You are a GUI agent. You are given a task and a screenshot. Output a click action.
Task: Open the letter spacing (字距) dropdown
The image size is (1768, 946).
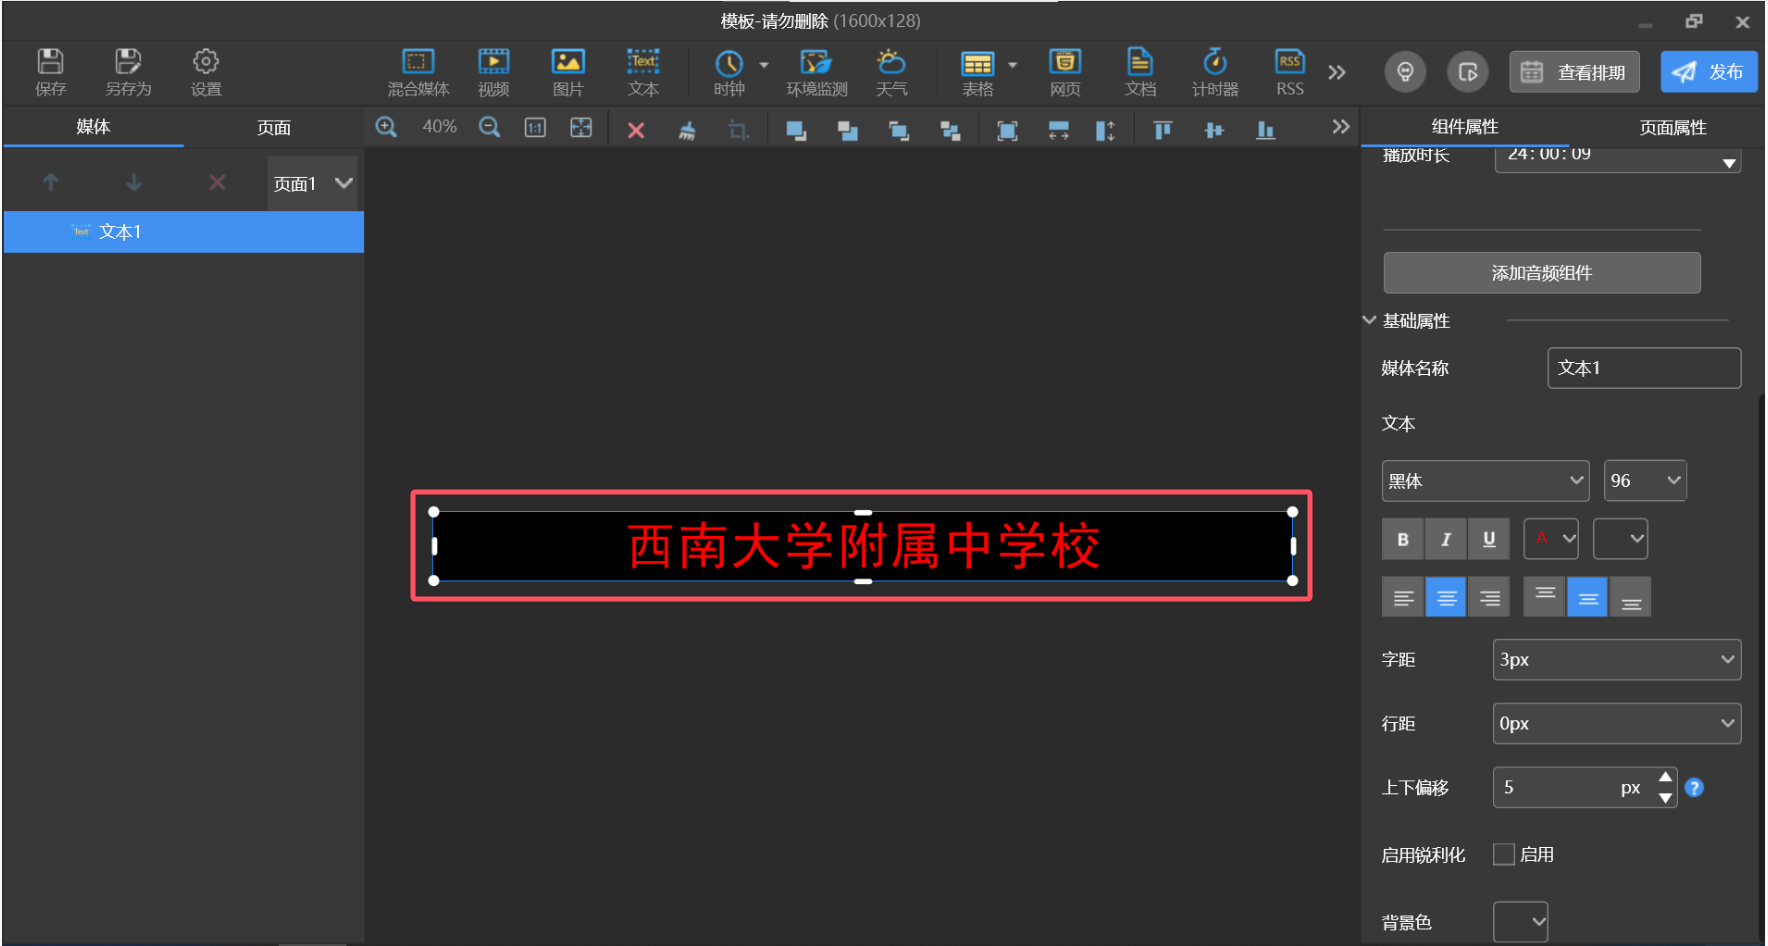pyautogui.click(x=1616, y=660)
